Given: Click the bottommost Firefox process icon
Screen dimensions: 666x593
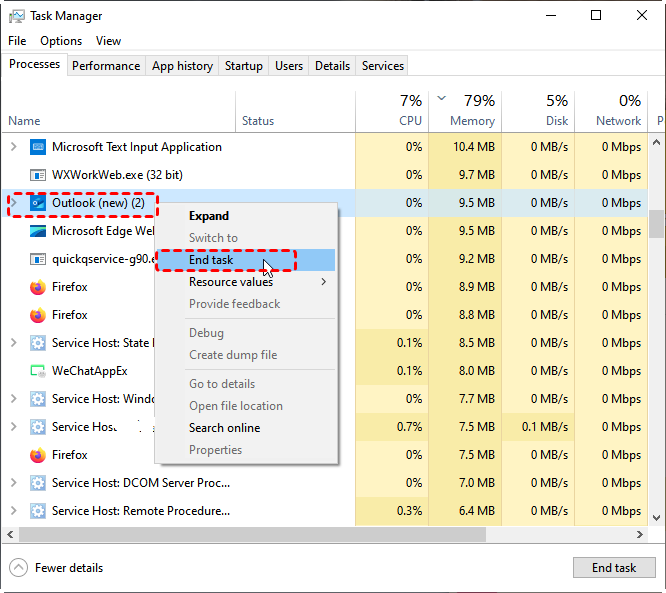Looking at the screenshot, I should [x=38, y=455].
